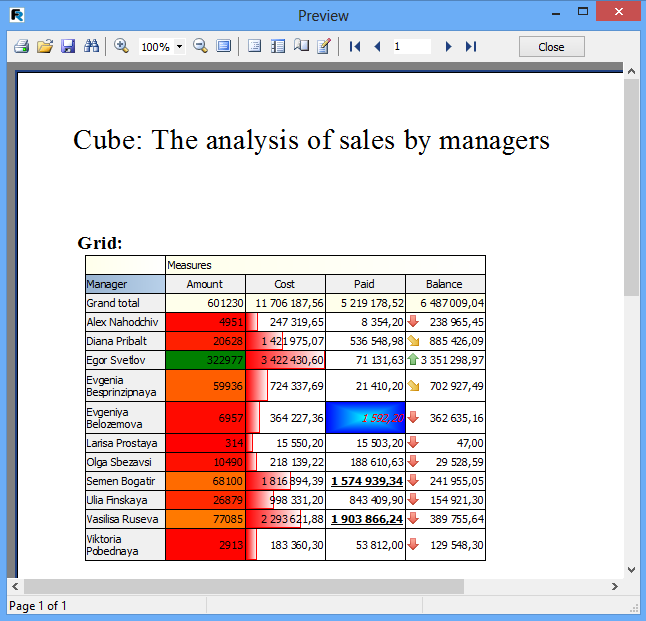Open Find with the binoculars icon

(x=92, y=47)
